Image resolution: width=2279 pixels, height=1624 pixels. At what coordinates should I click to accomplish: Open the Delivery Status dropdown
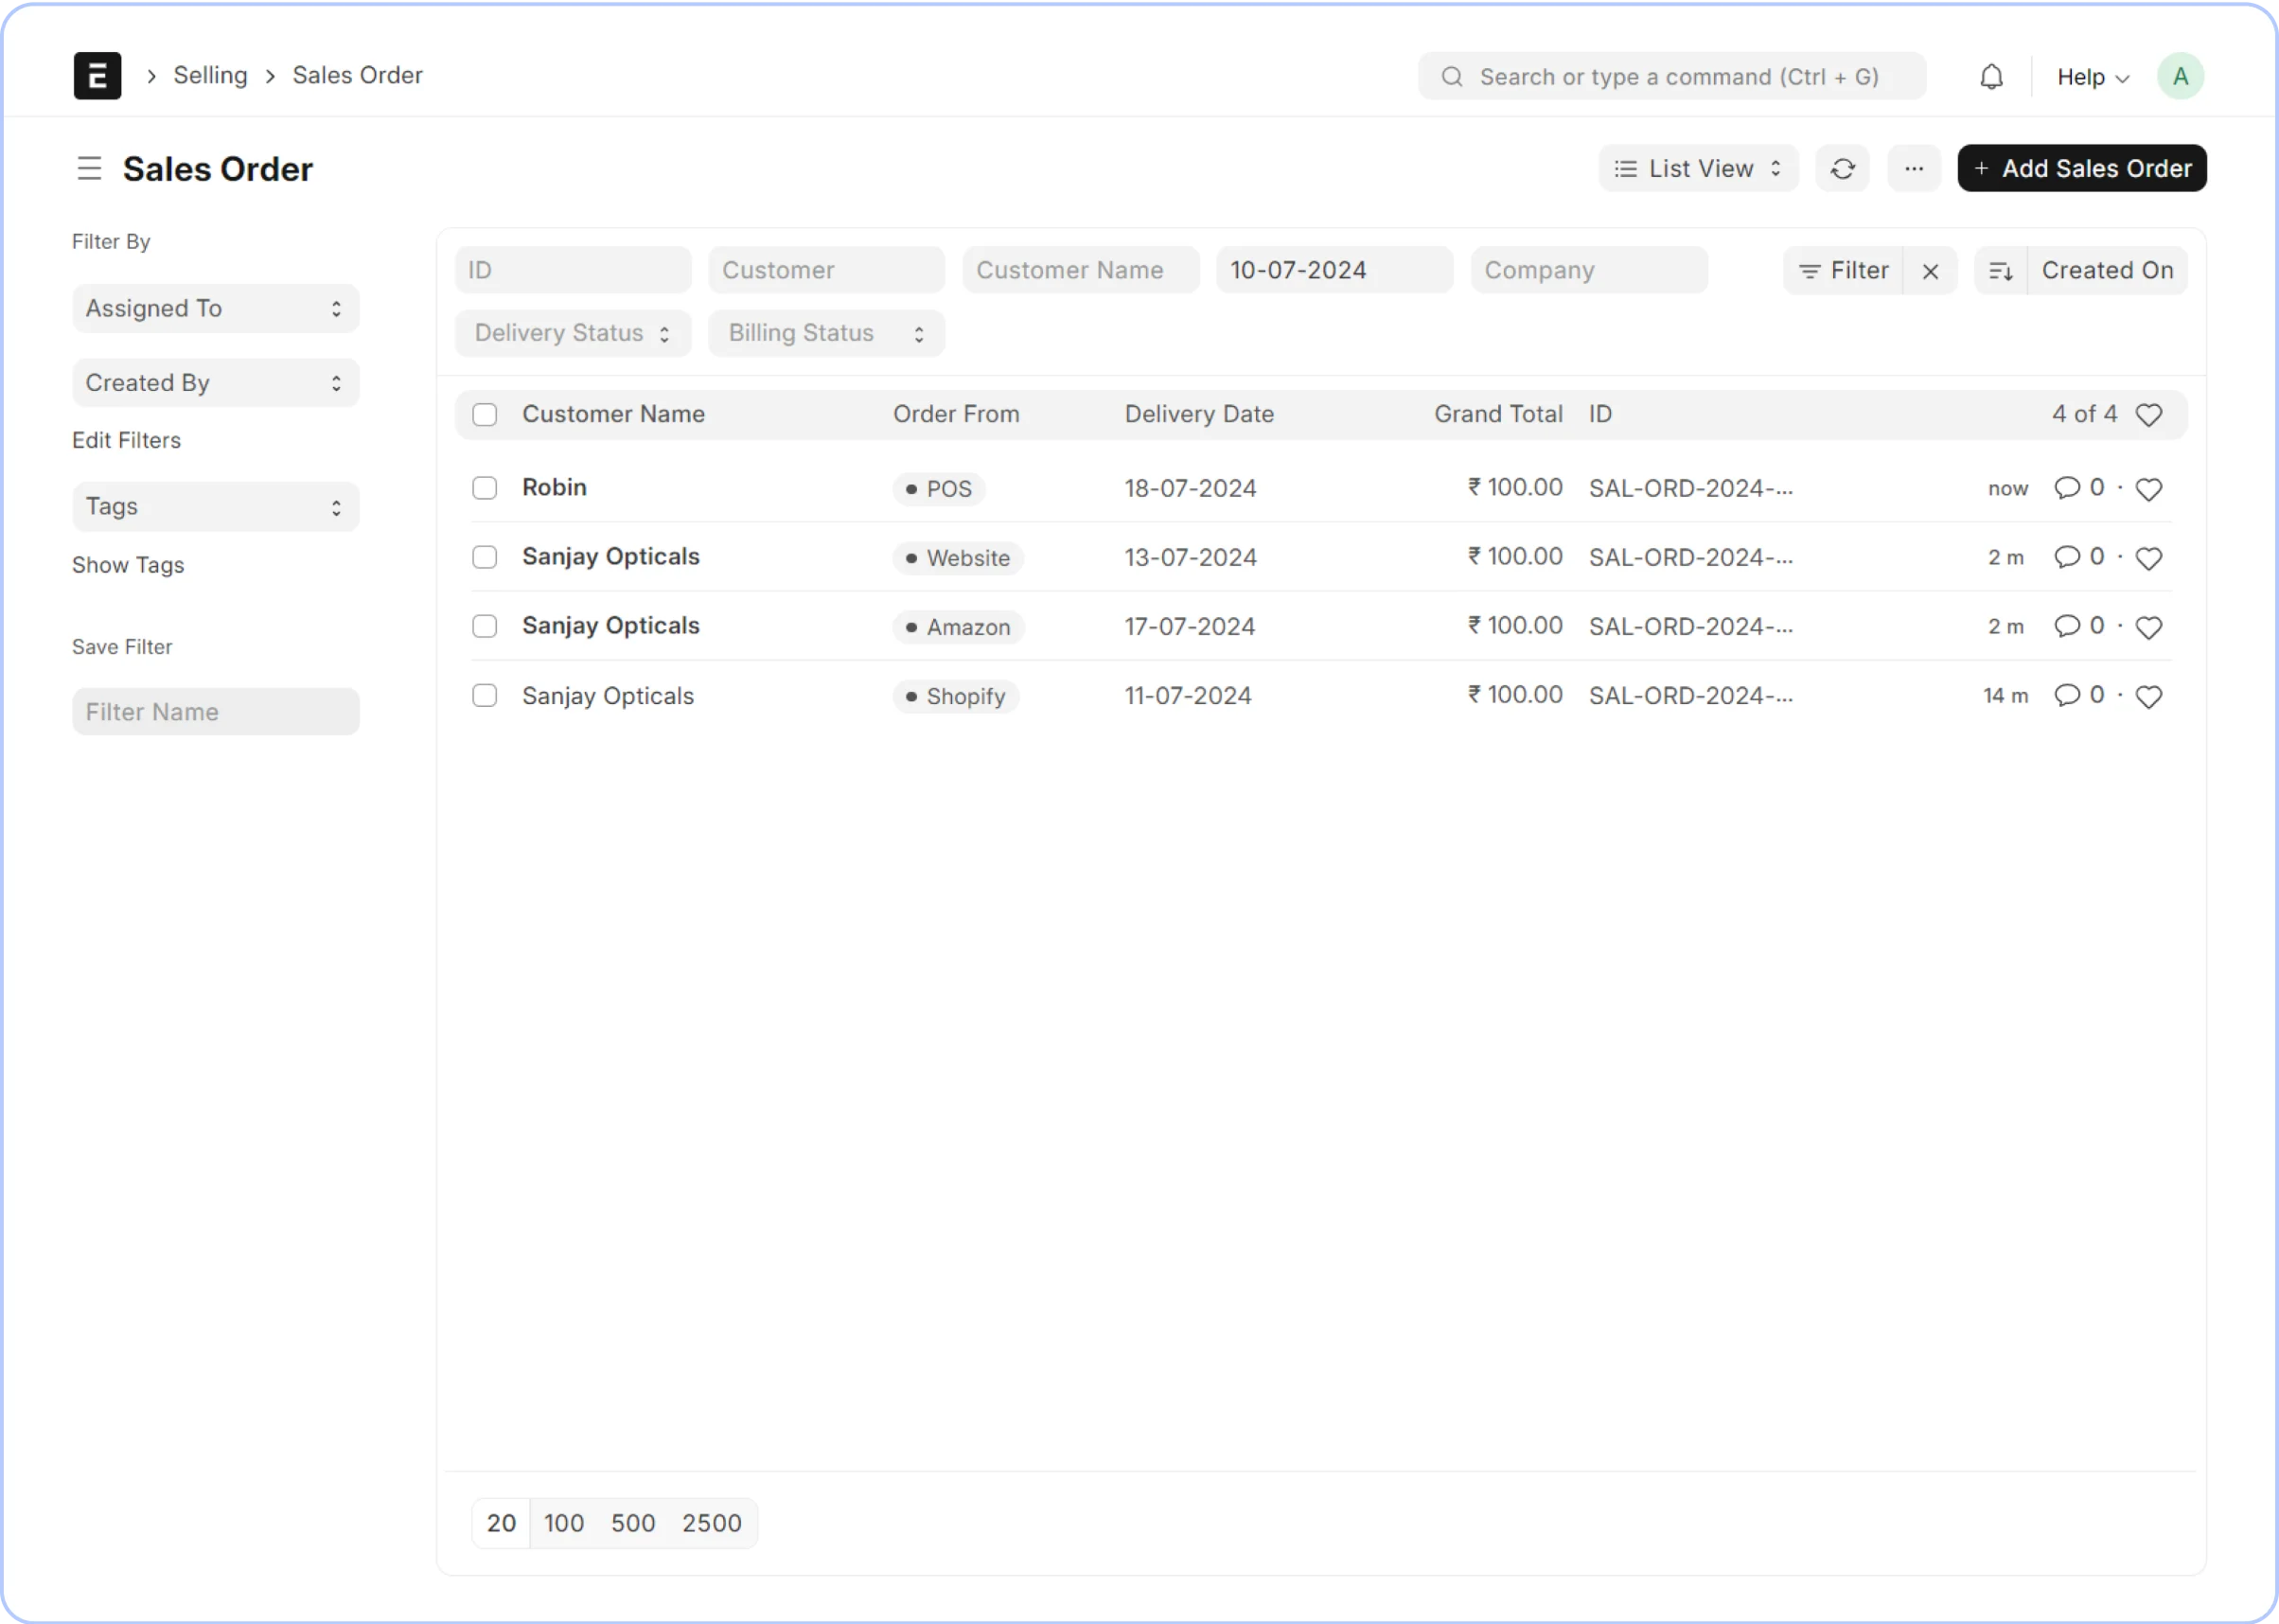572,334
